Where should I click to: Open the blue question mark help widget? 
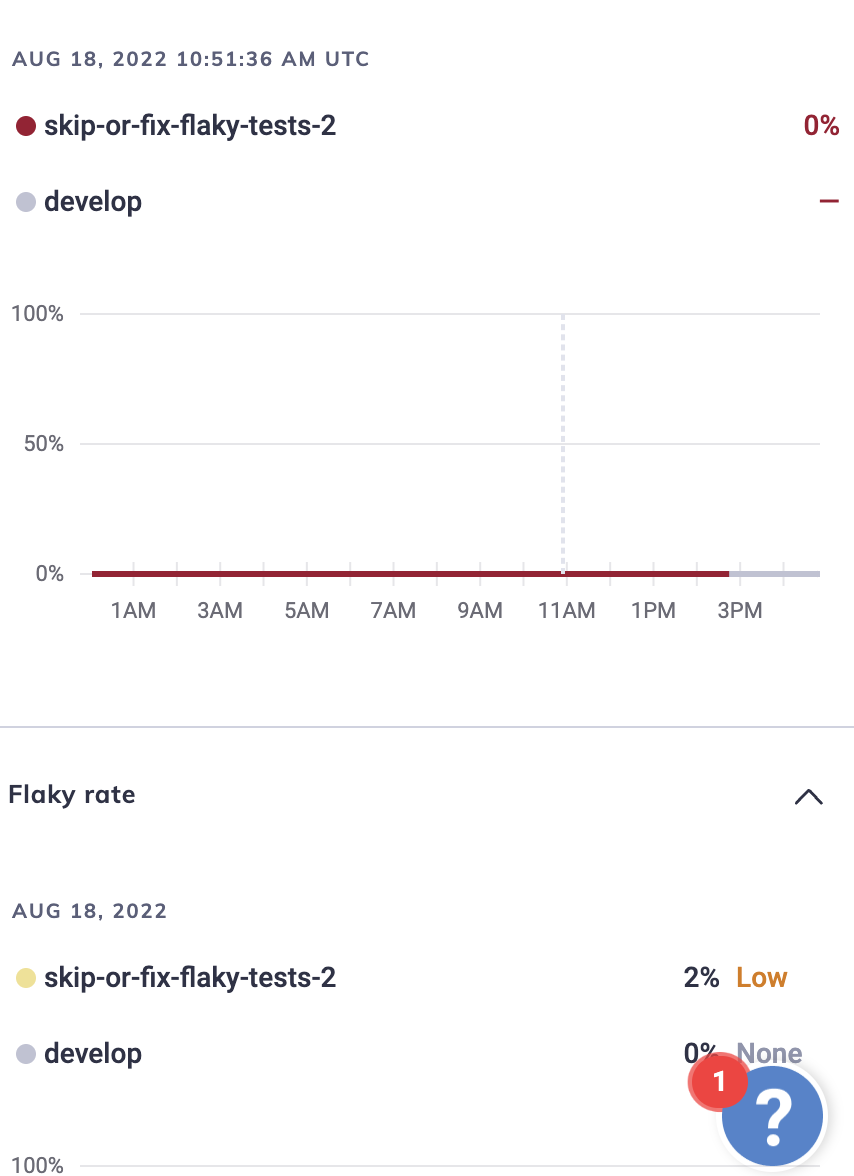click(x=772, y=1115)
